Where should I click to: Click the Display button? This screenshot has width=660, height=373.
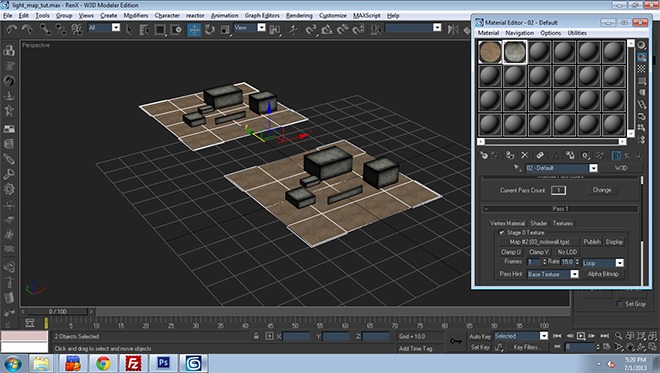point(614,242)
